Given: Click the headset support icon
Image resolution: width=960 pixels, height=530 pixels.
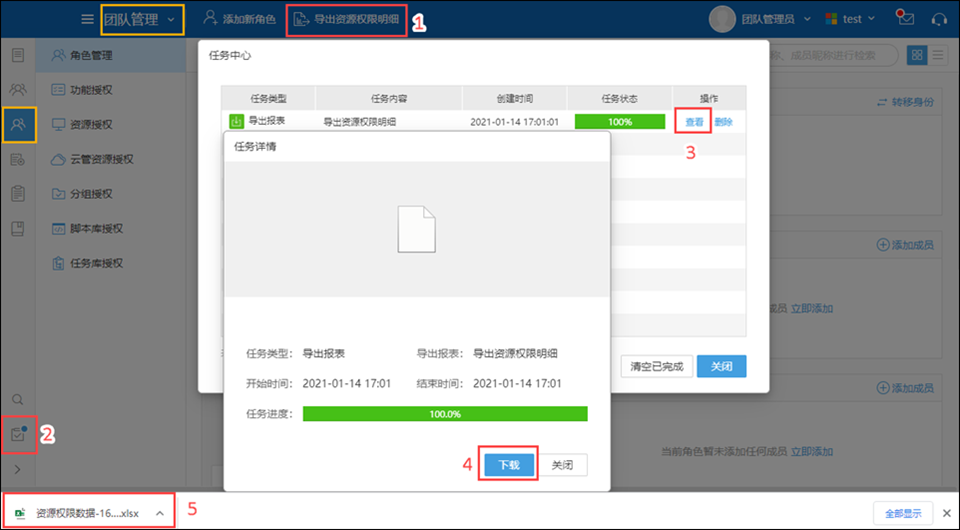Looking at the screenshot, I should pos(938,19).
